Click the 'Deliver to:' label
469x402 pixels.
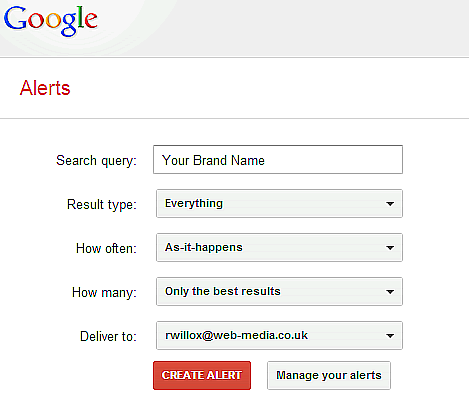108,336
